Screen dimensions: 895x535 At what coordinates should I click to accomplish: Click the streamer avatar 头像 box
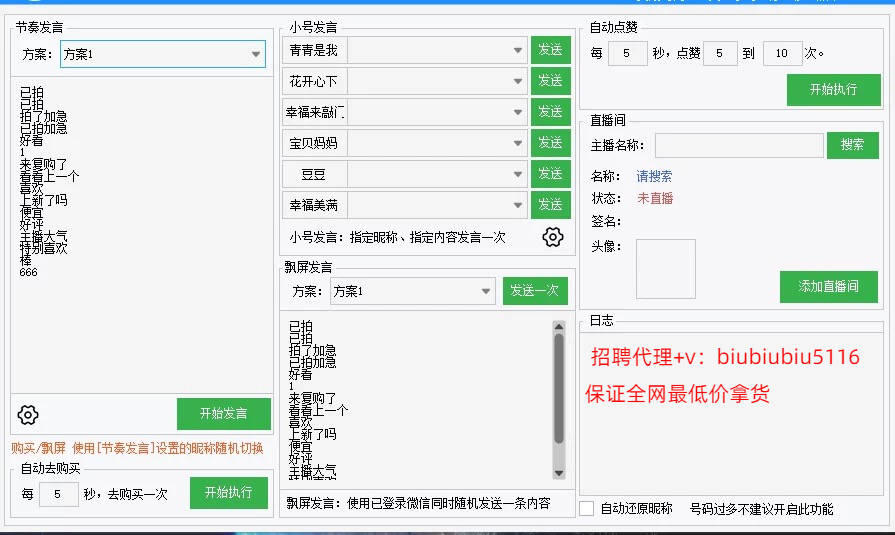[665, 268]
